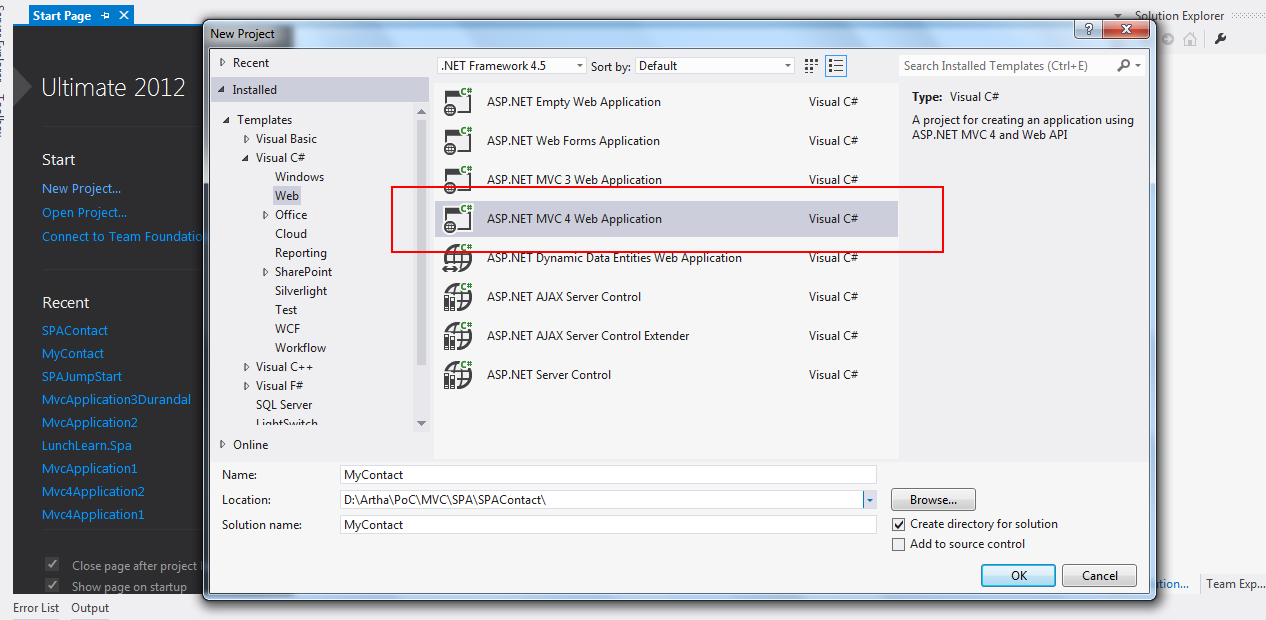Viewport: 1266px width, 620px height.
Task: Select the Web template category
Action: (287, 196)
